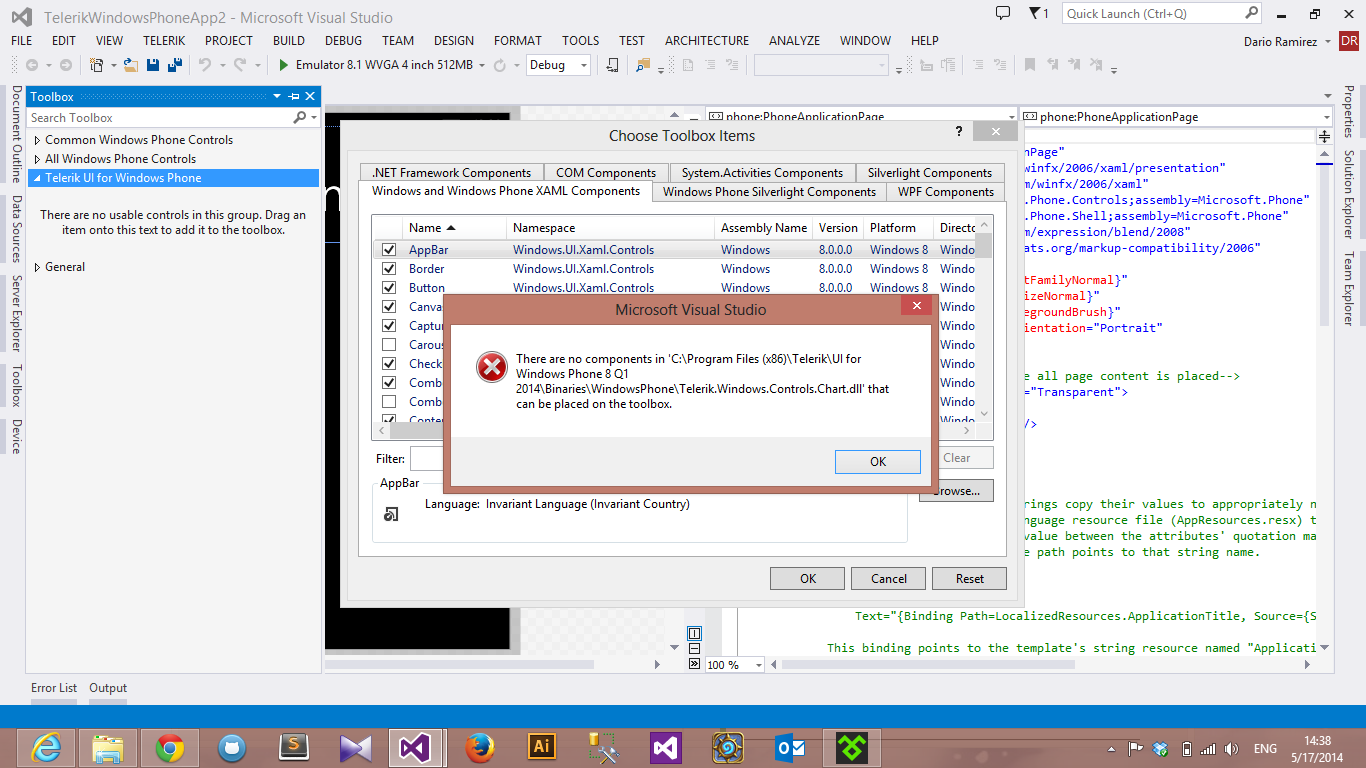Open the Feedback speech bubble icon

[1003, 13]
